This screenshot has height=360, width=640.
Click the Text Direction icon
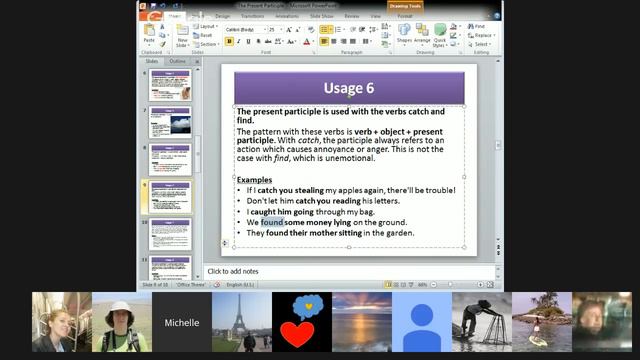point(386,26)
